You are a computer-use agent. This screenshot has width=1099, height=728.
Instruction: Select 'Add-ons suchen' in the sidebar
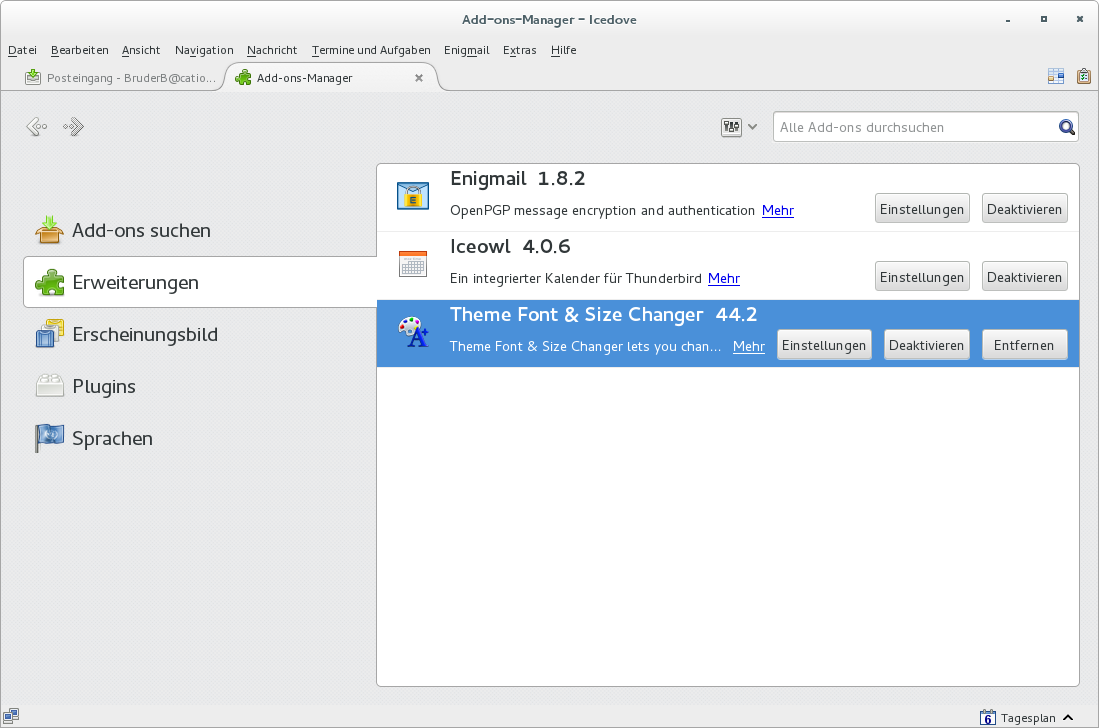point(200,231)
